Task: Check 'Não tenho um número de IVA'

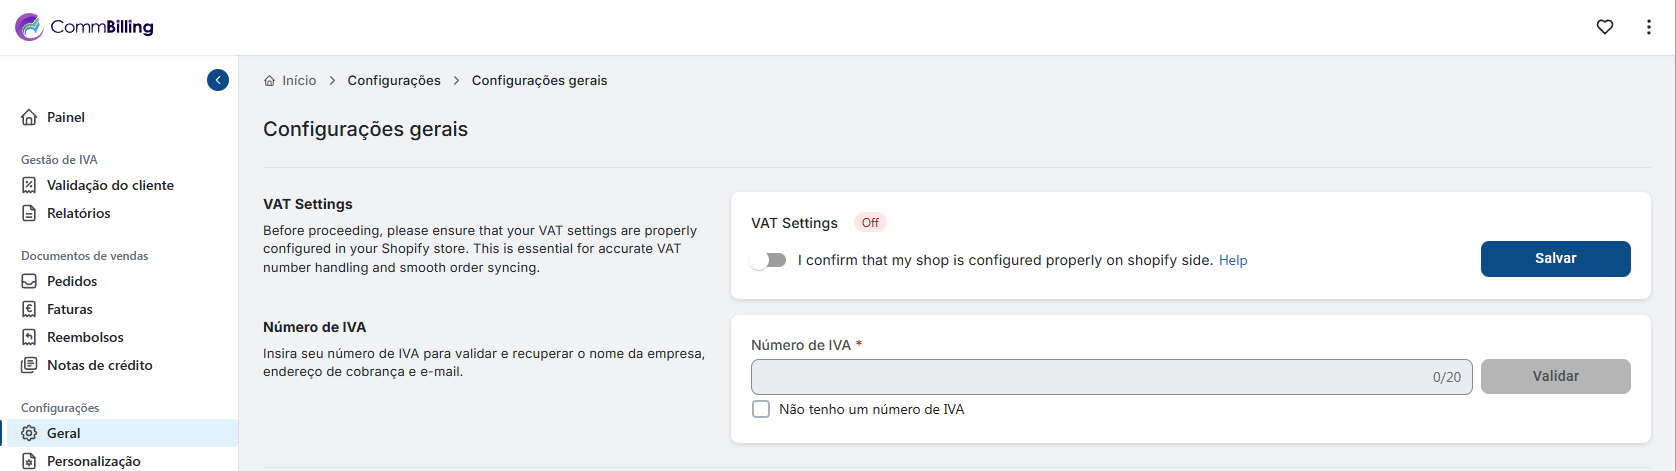Action: point(761,409)
